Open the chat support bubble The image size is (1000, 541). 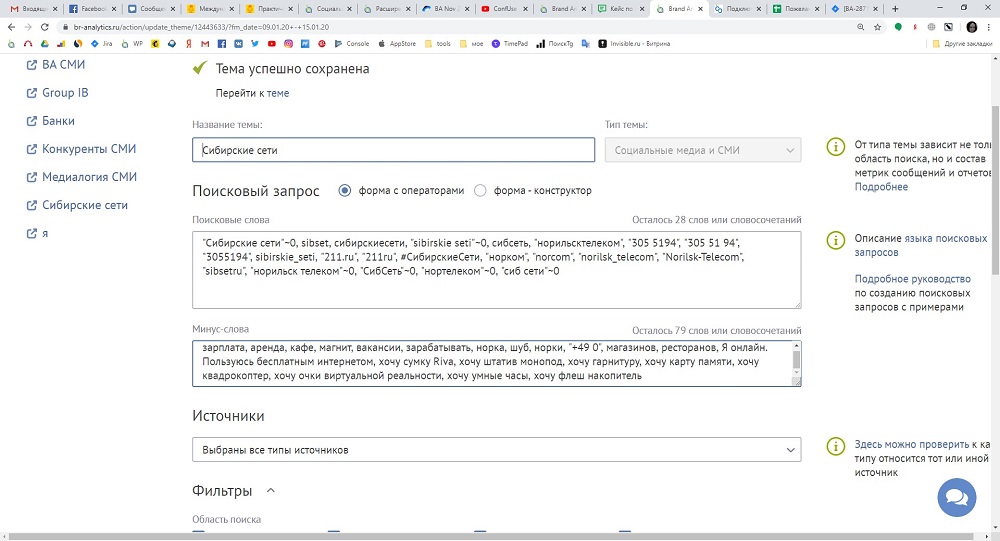pos(957,498)
